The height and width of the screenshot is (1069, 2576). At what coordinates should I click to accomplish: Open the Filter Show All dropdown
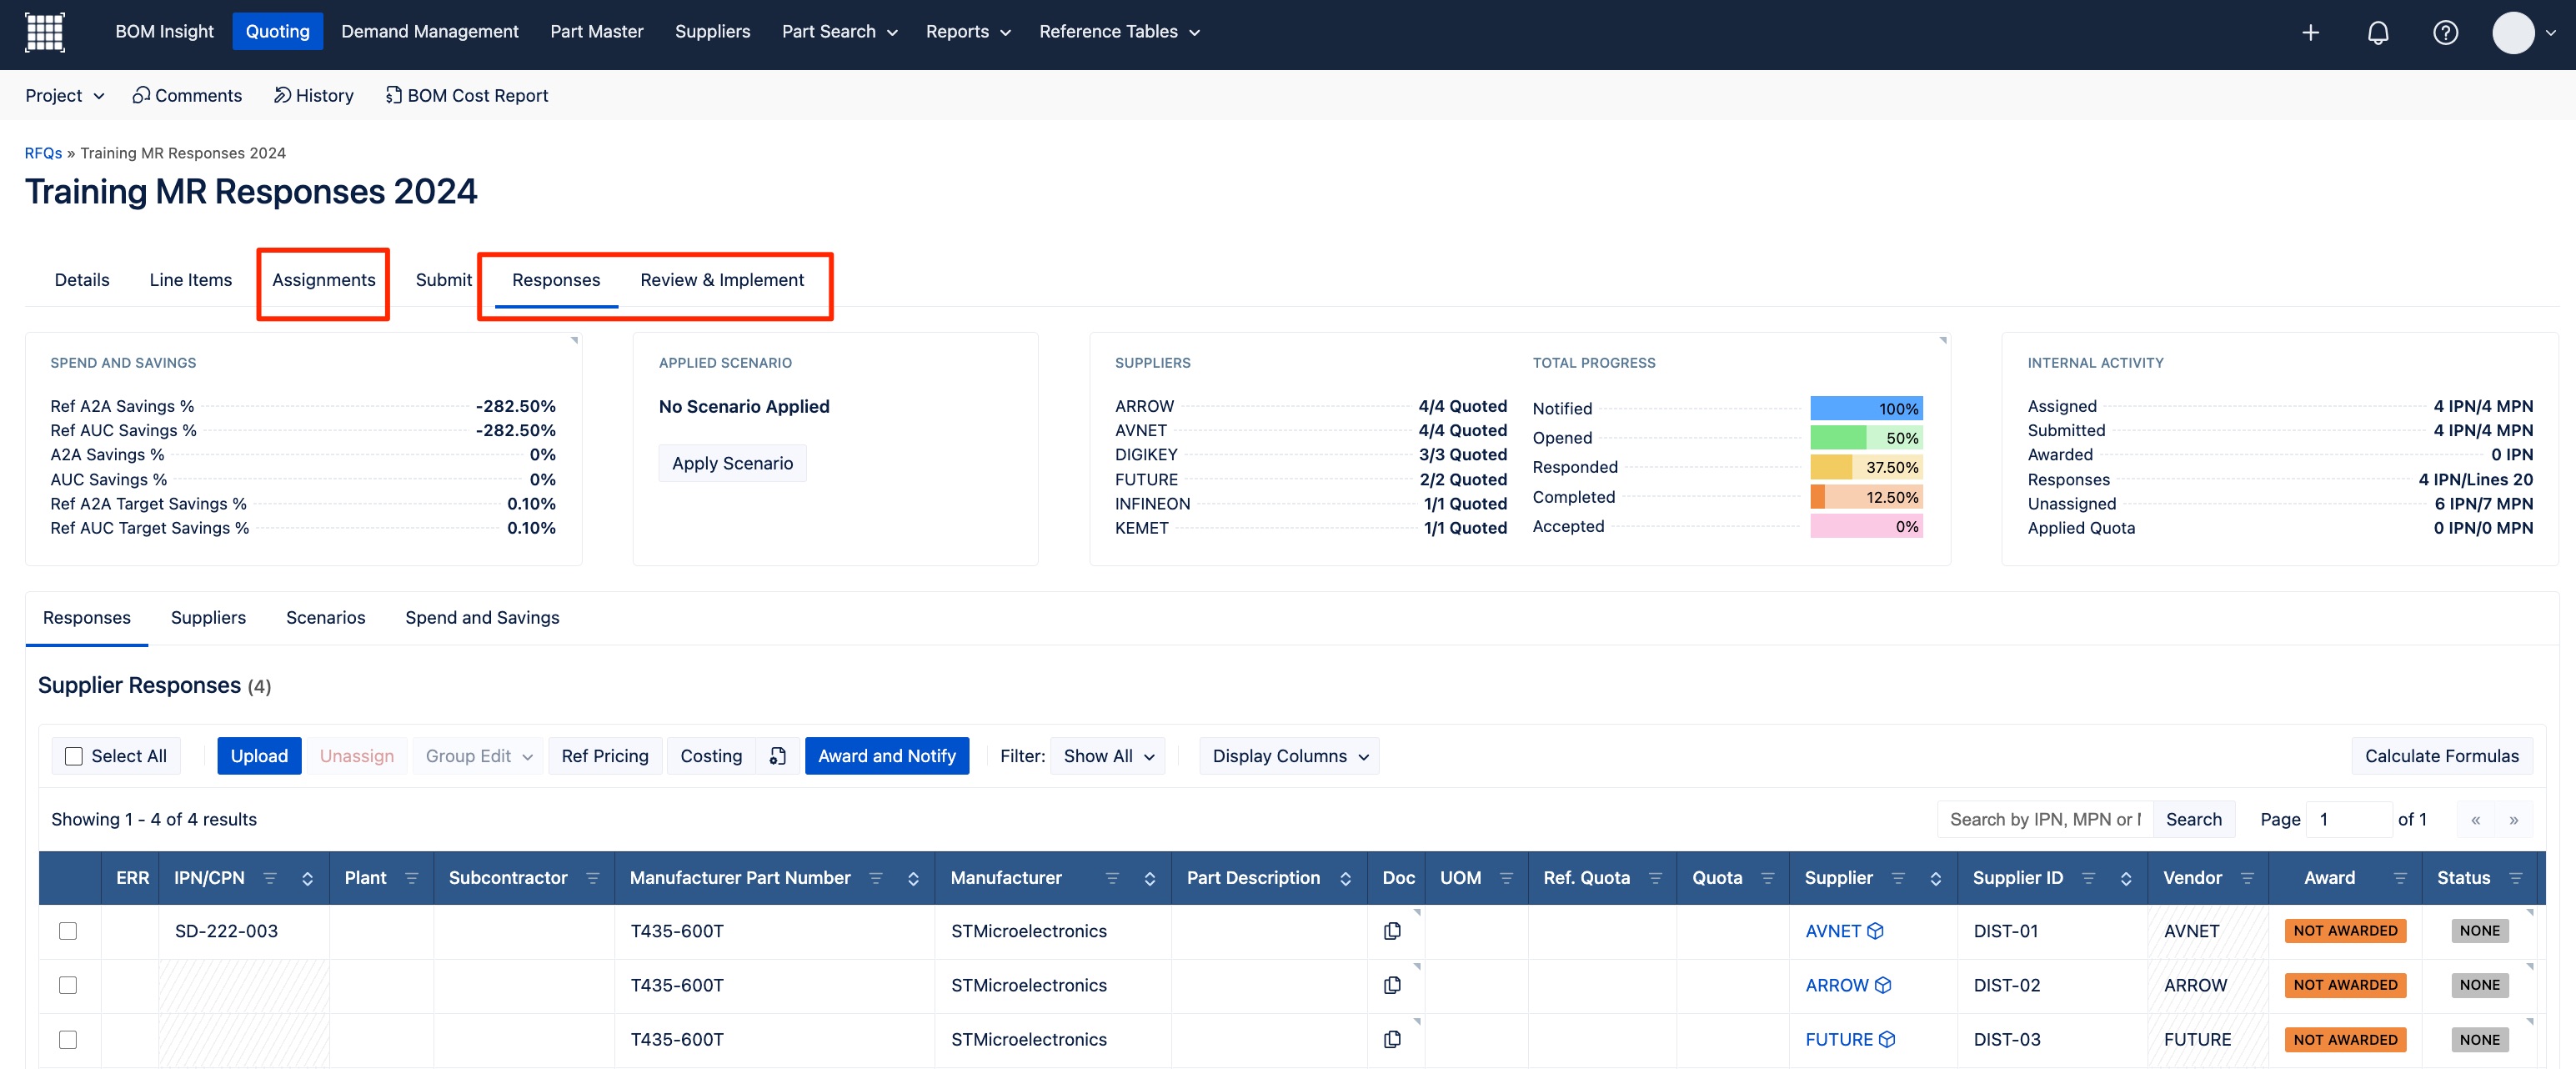pos(1108,756)
